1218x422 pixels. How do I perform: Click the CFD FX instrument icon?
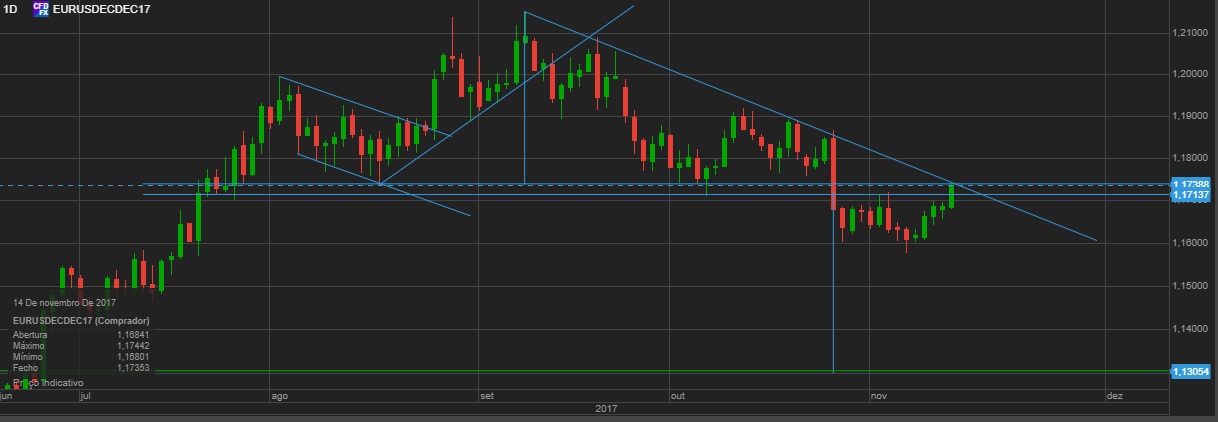click(41, 9)
